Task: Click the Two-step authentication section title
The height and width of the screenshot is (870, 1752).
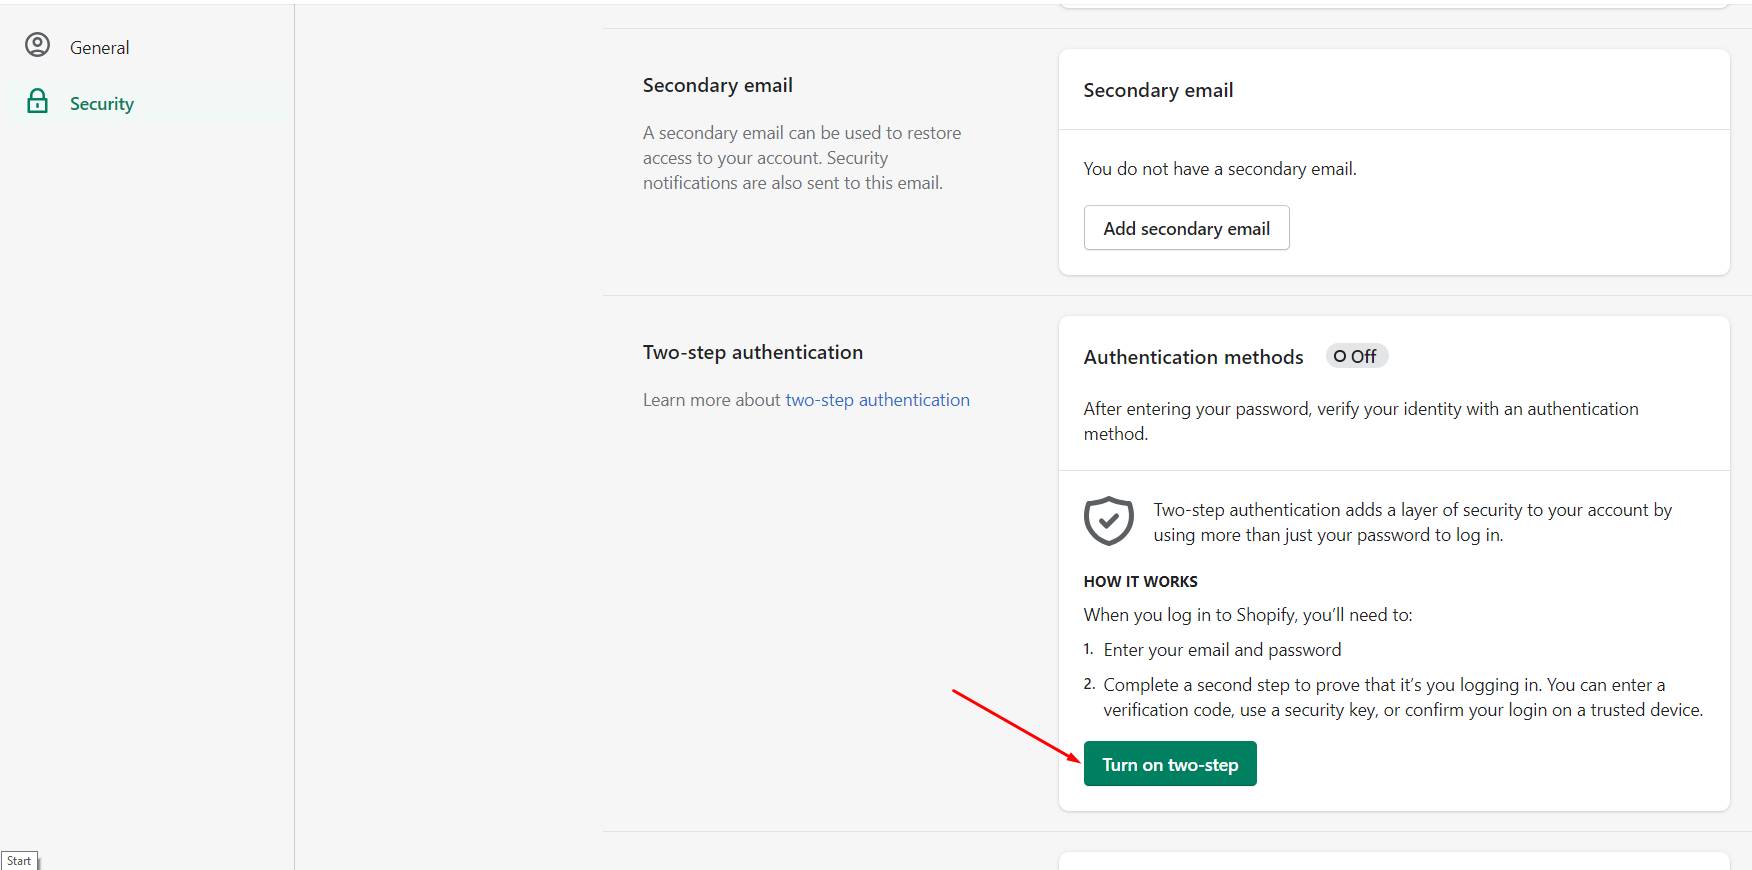Action: (x=753, y=352)
